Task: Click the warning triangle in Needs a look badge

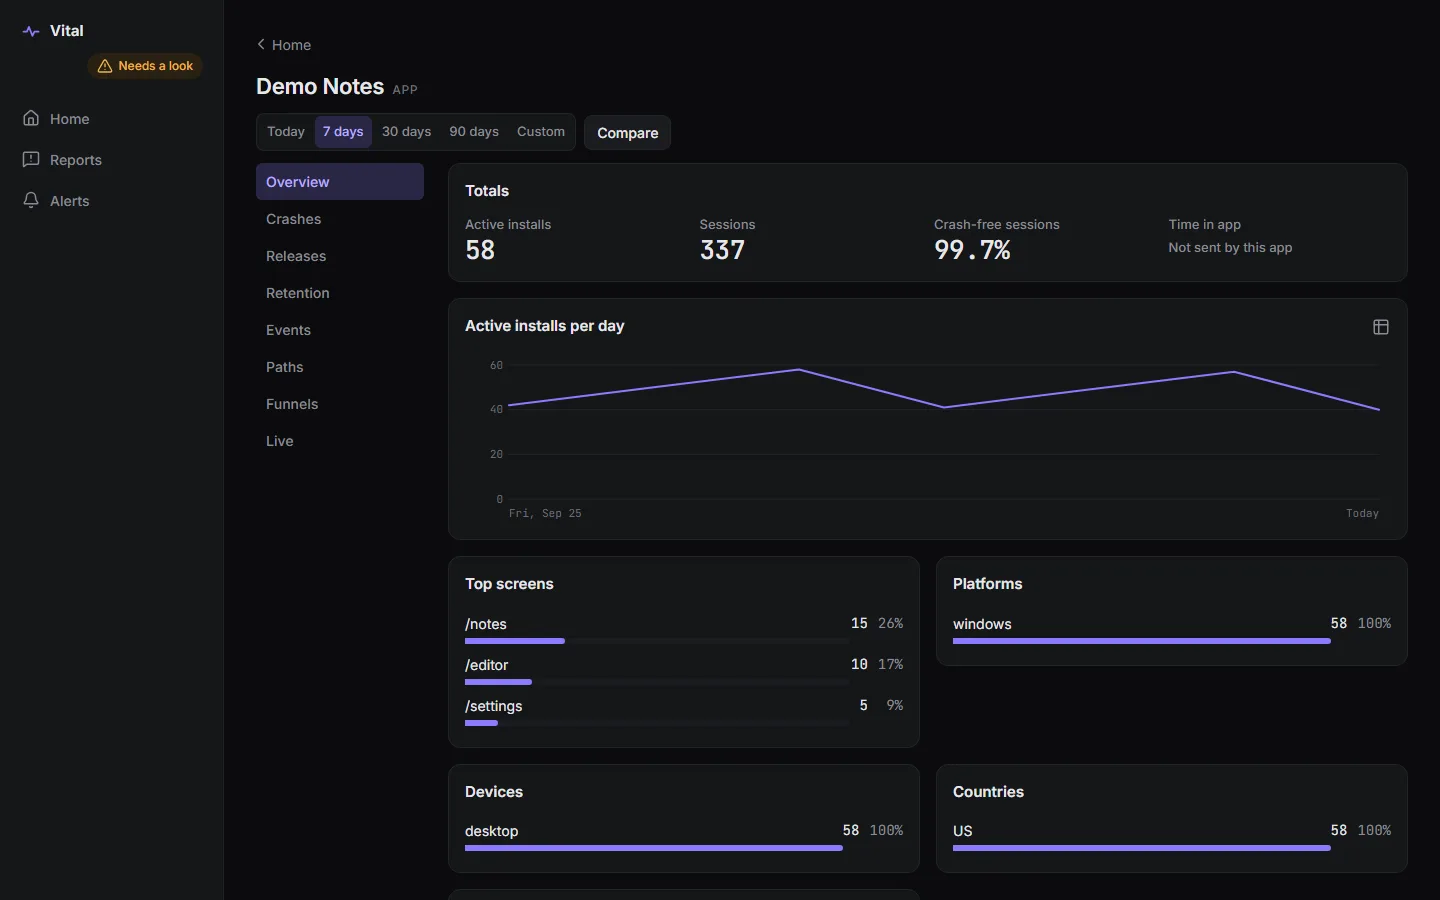Action: [105, 66]
